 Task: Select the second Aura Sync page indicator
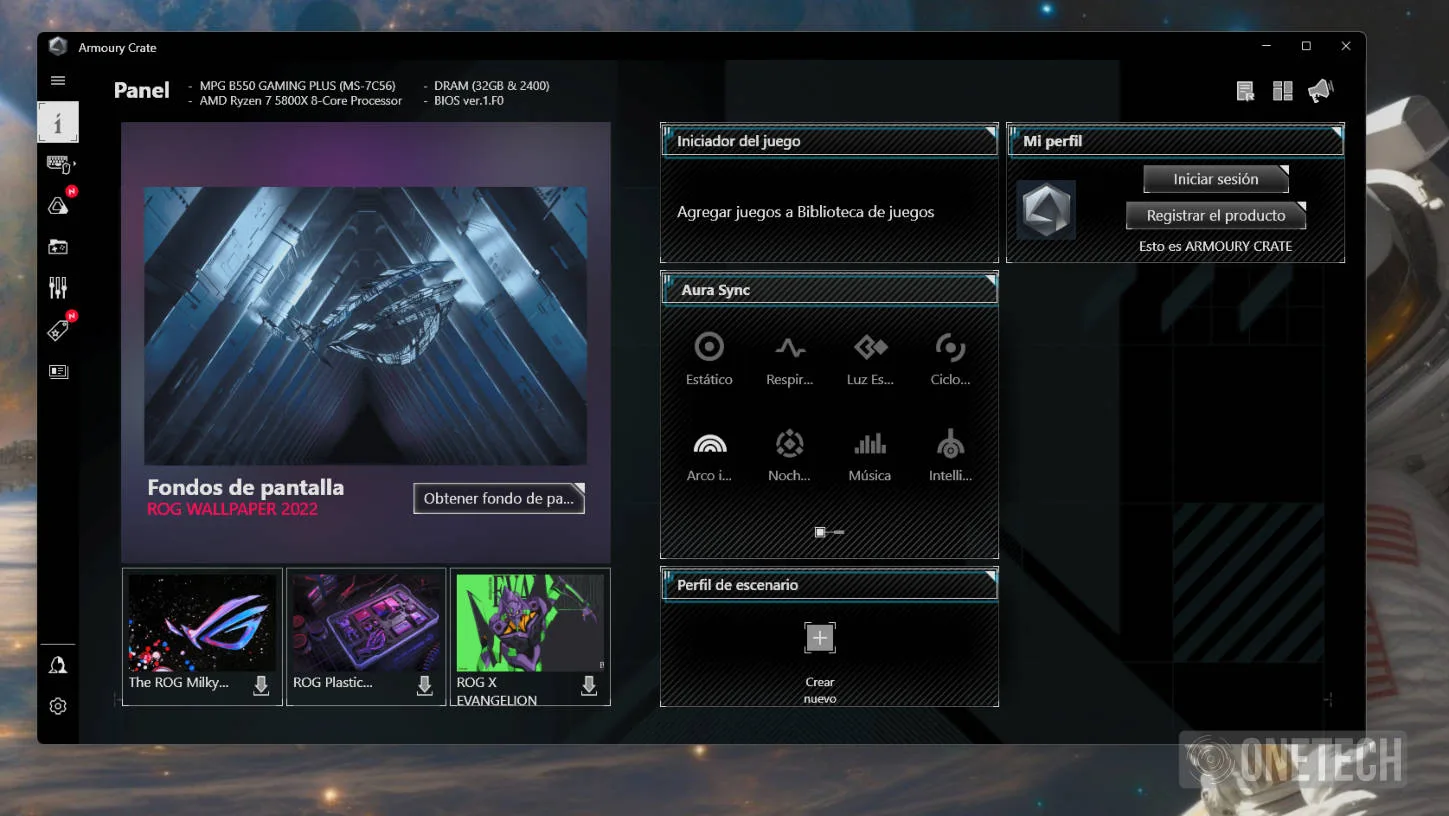pyautogui.click(x=838, y=532)
